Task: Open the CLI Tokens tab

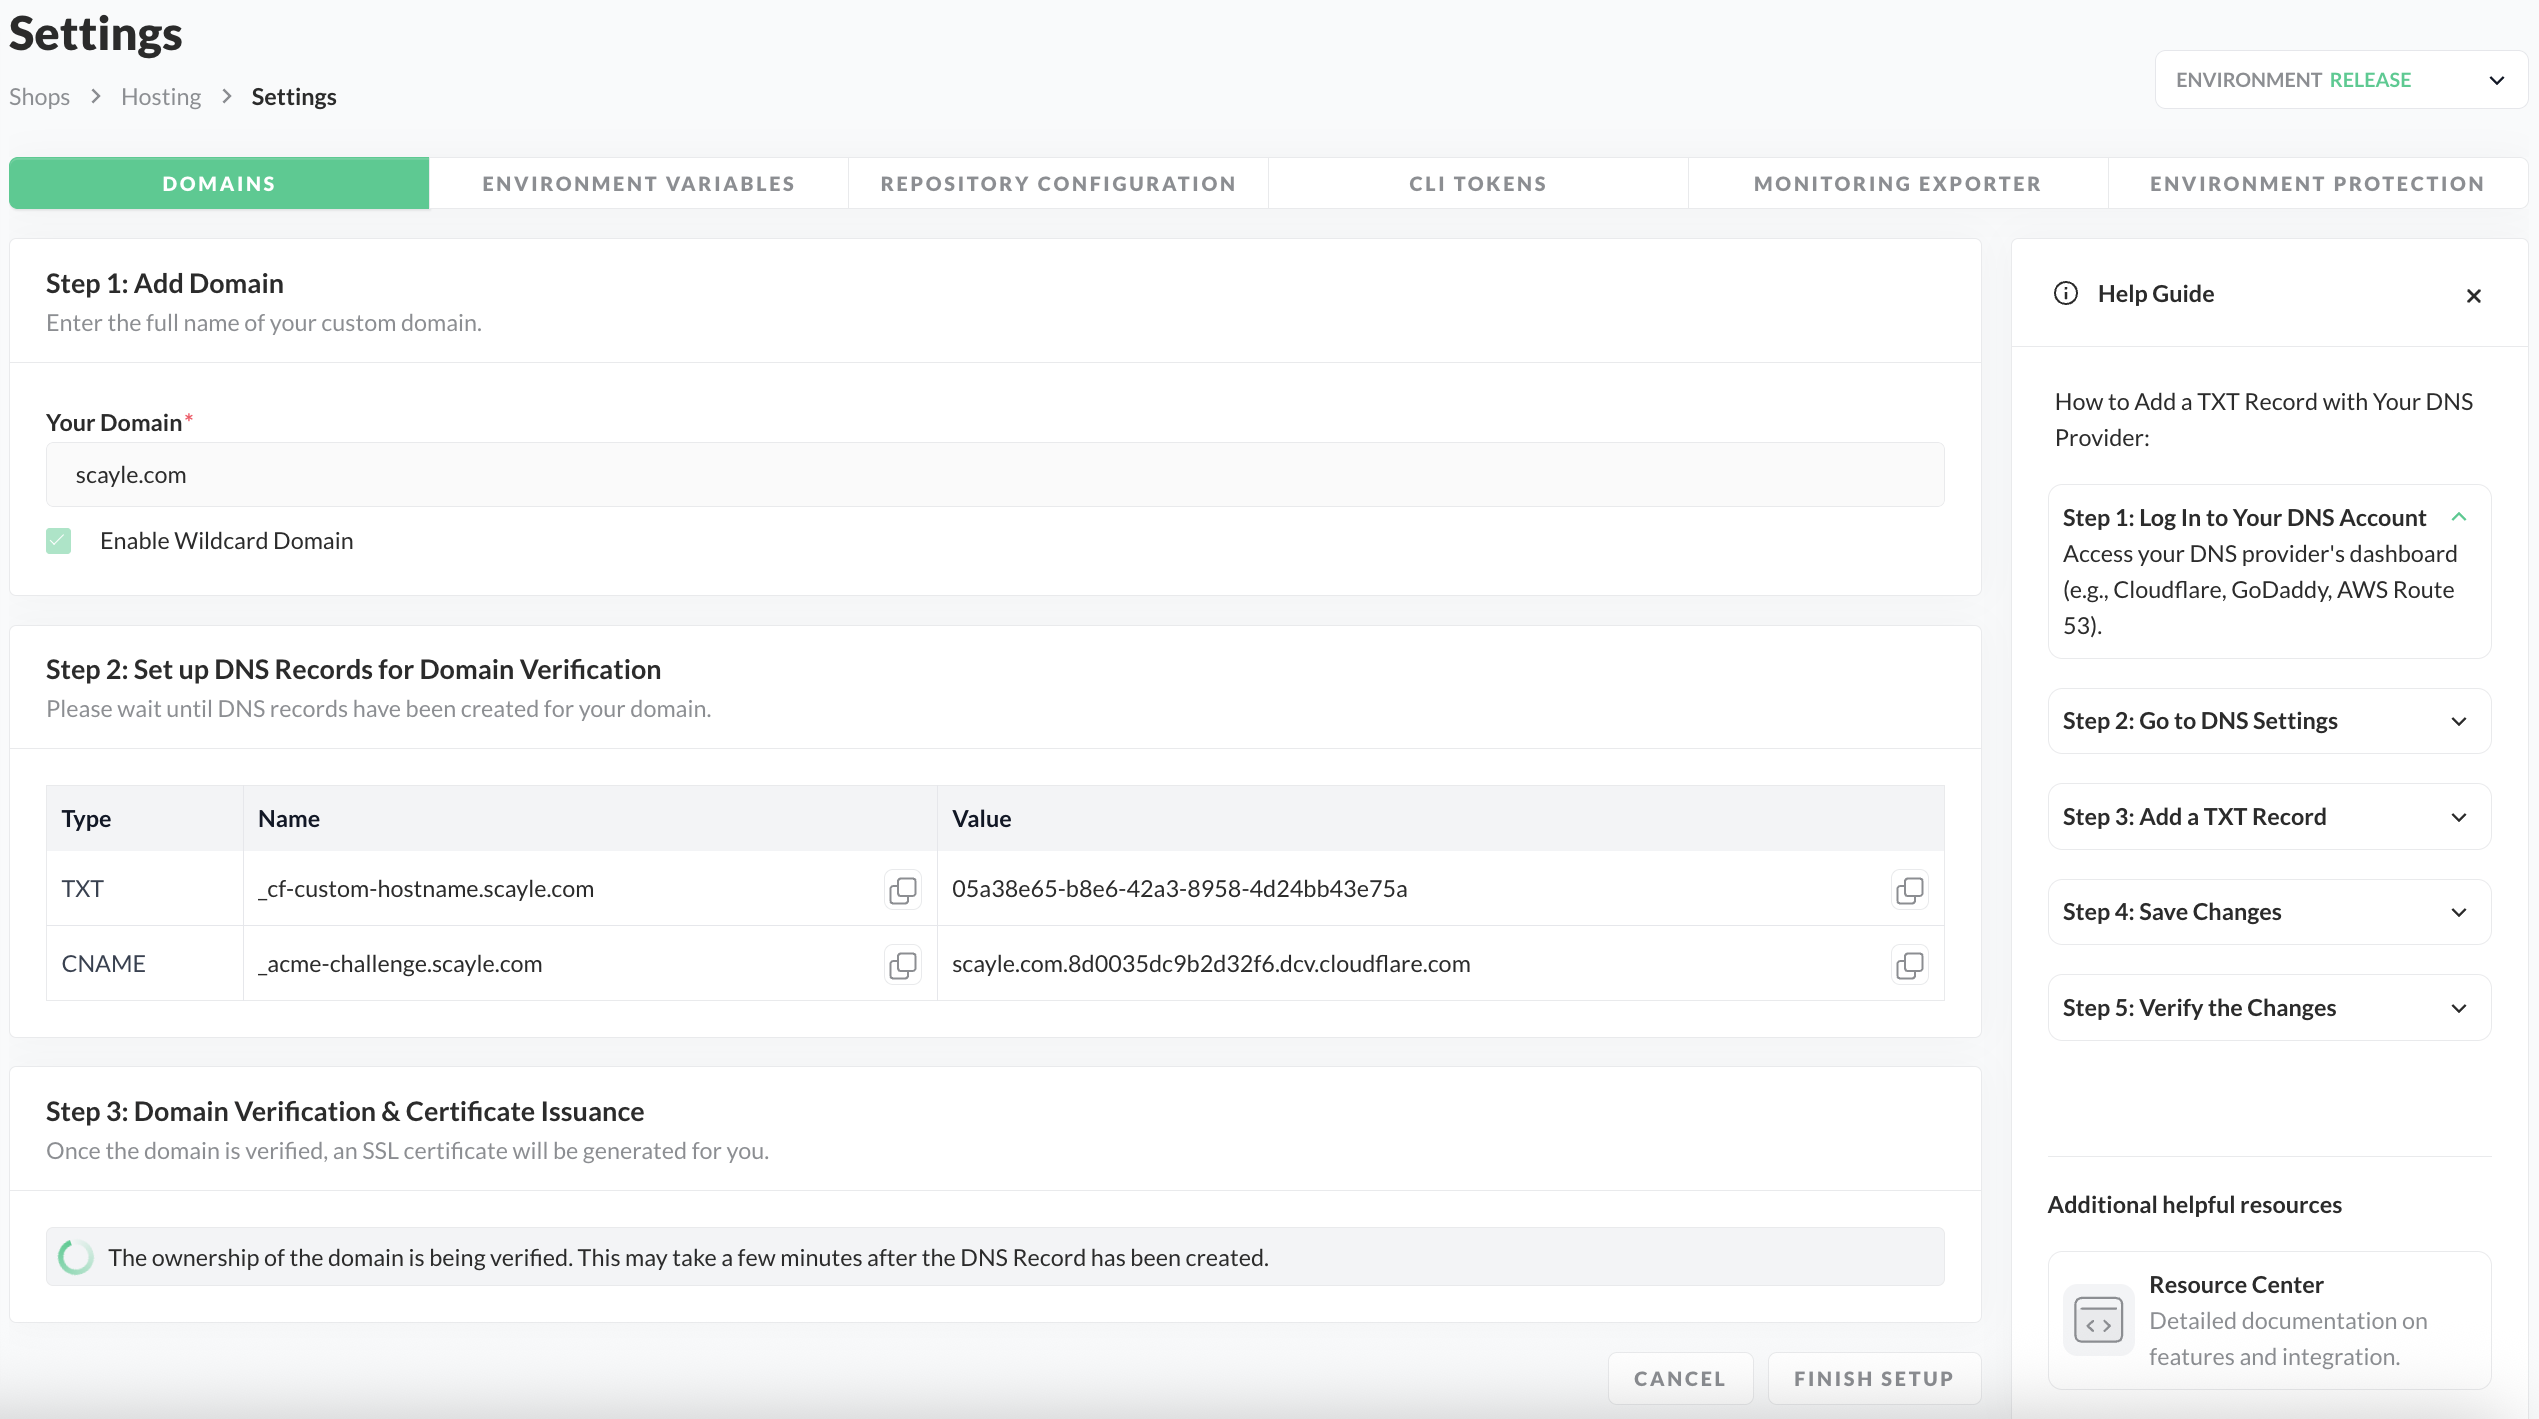Action: 1477,184
